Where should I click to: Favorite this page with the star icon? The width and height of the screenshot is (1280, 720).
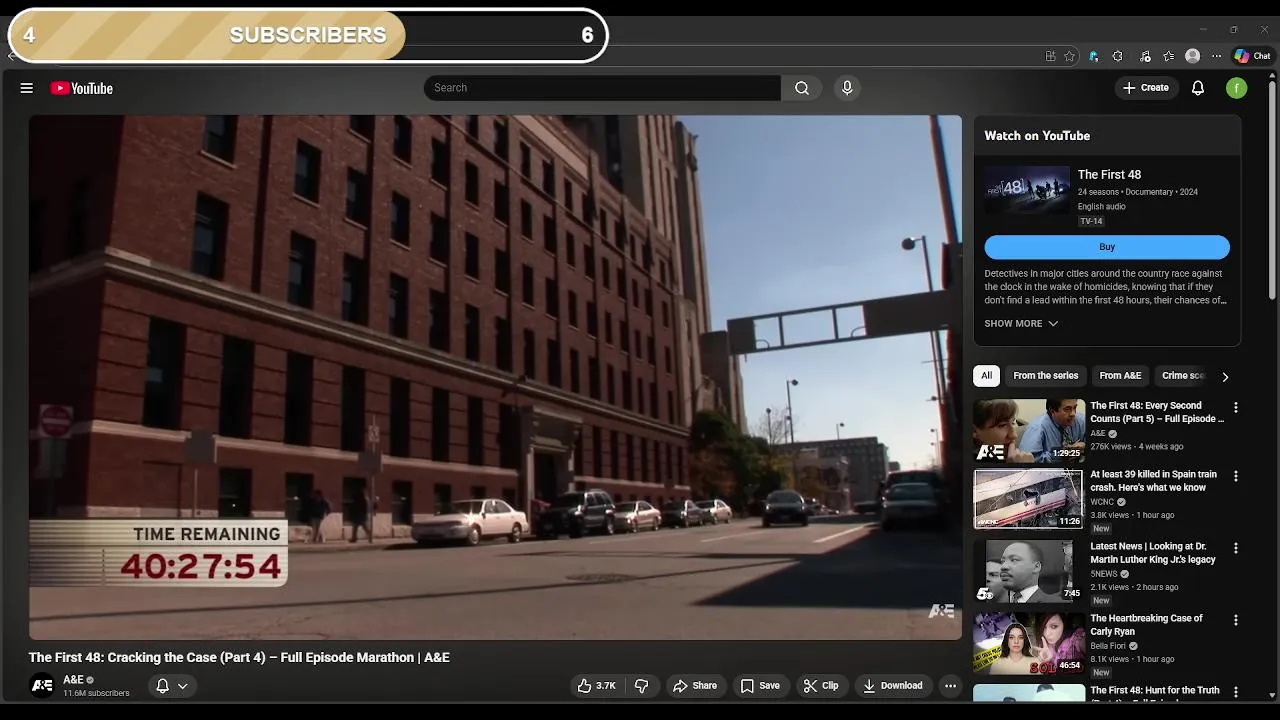click(1070, 56)
